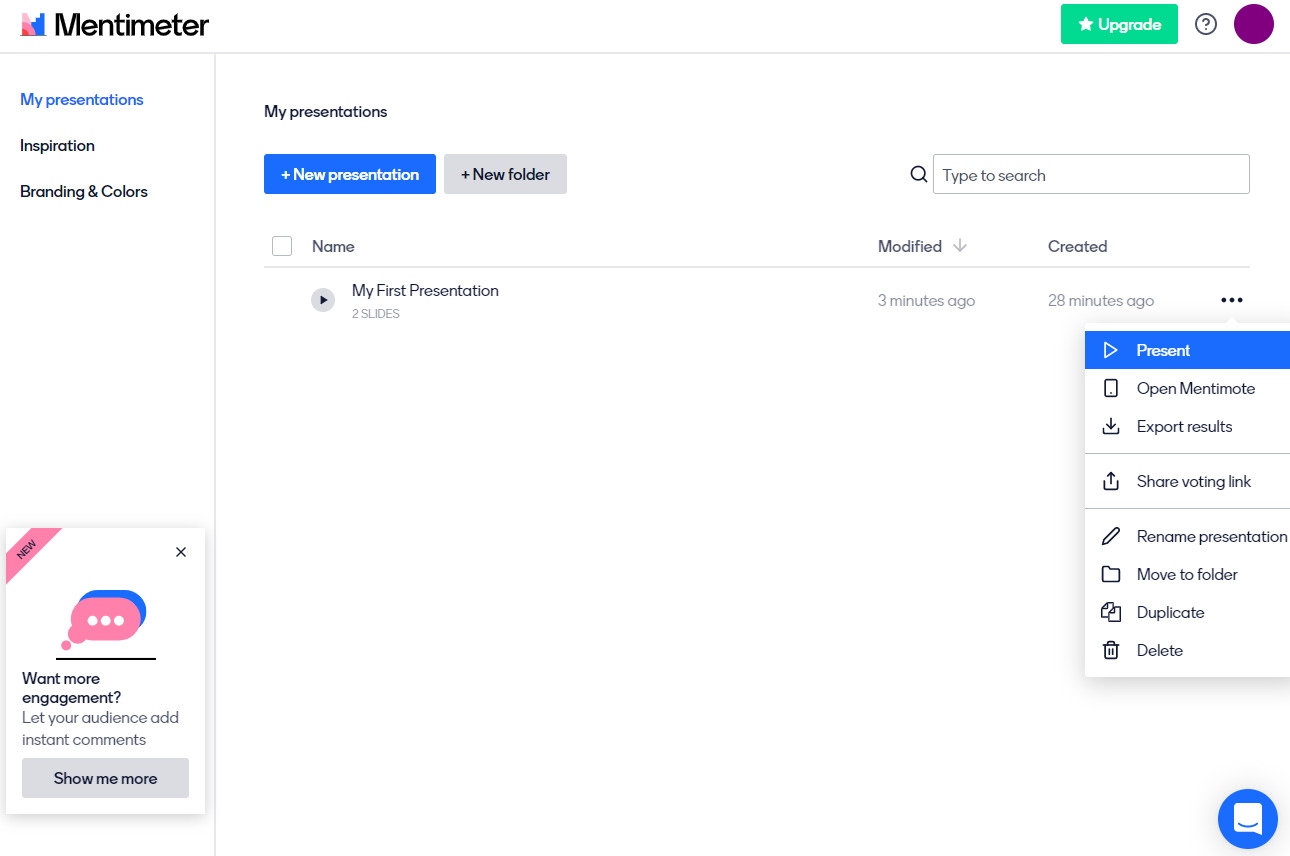Click the Mentimeter logo
This screenshot has width=1290, height=856.
115,24
